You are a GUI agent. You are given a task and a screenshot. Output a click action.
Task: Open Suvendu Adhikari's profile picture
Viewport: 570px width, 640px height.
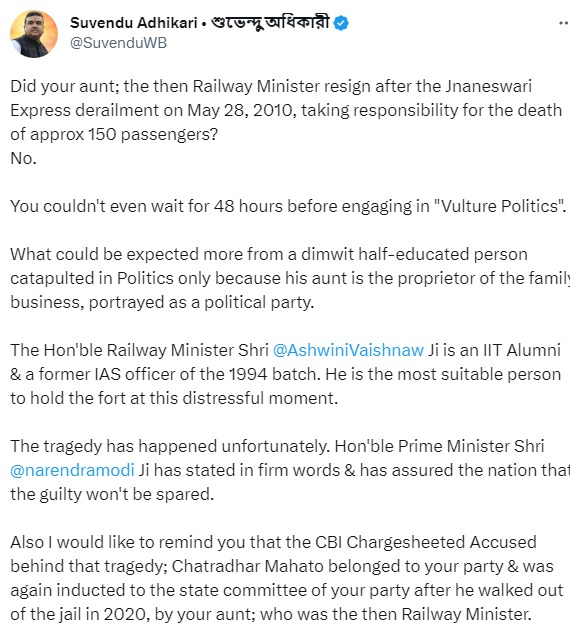click(x=34, y=34)
